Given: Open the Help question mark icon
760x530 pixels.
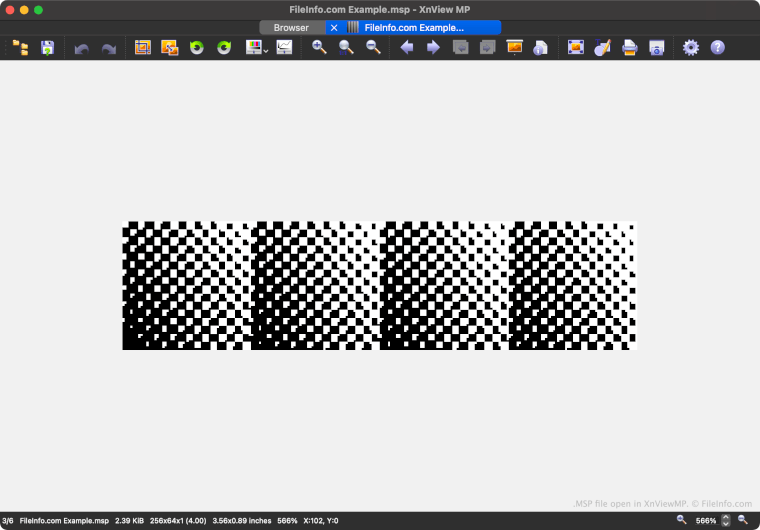Looking at the screenshot, I should 717,48.
